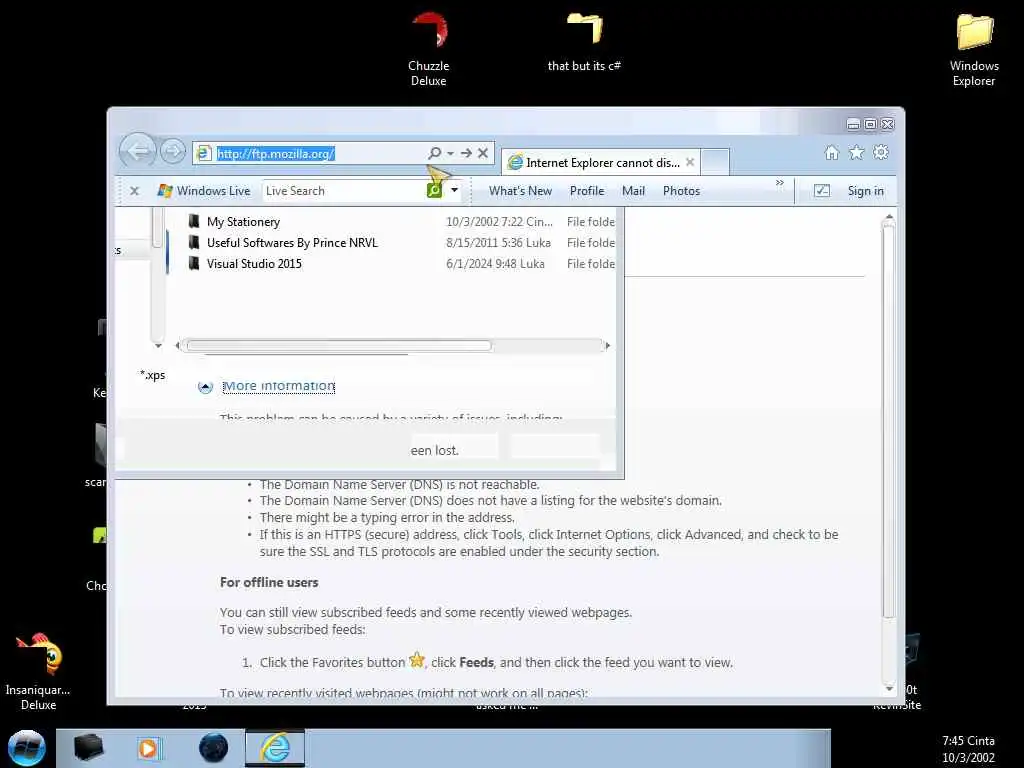The image size is (1024, 768).
Task: Minimize the Internet Explorer window
Action: 853,124
